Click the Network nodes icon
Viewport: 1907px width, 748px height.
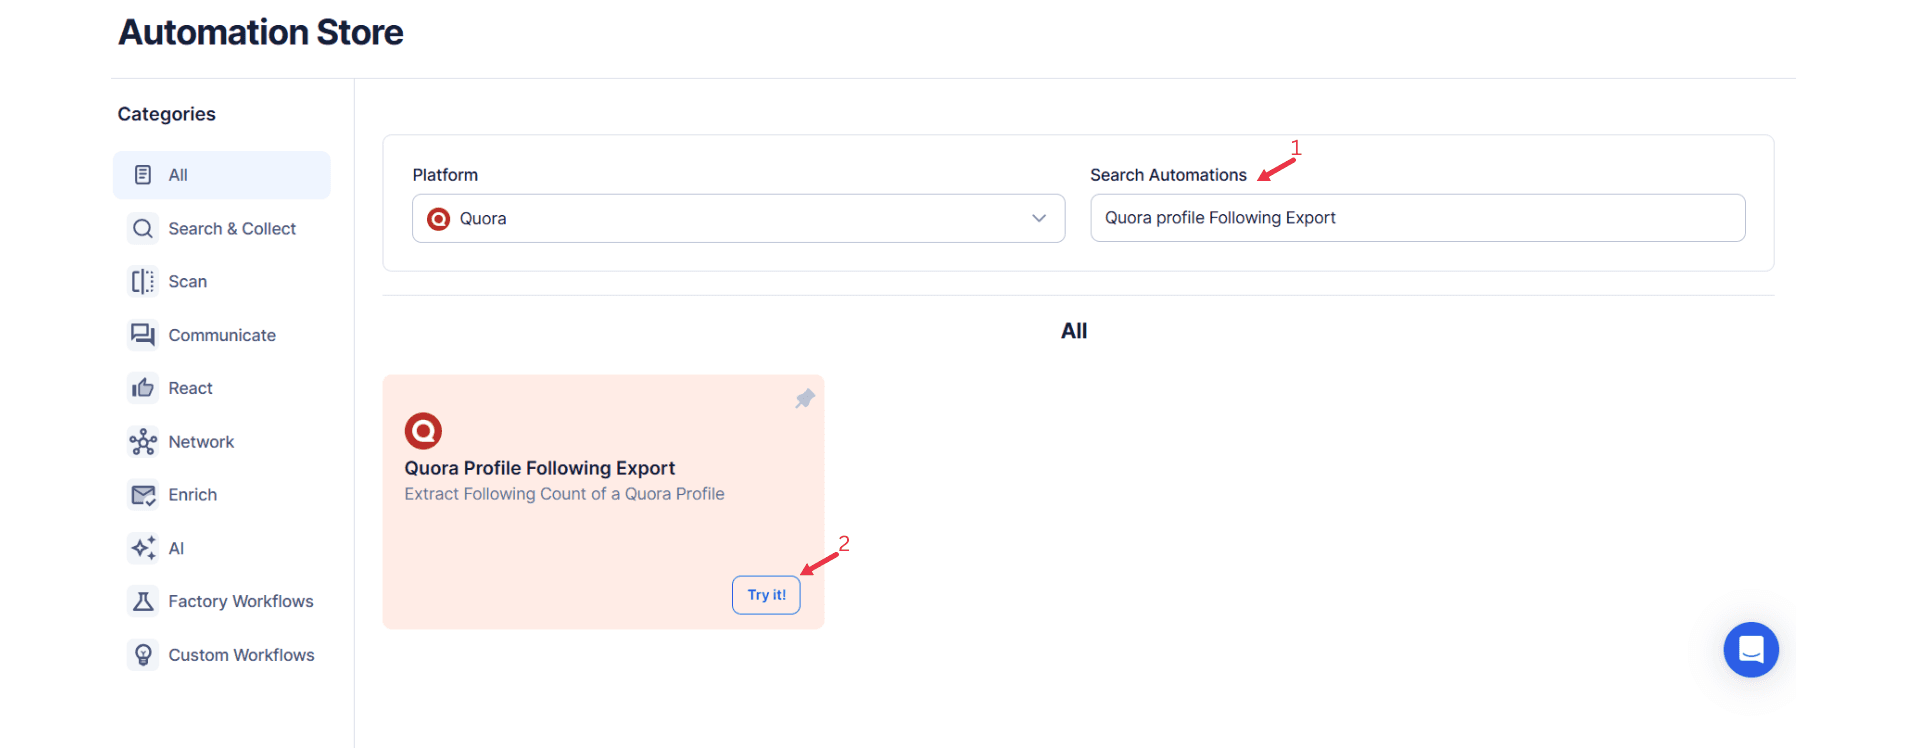point(143,441)
